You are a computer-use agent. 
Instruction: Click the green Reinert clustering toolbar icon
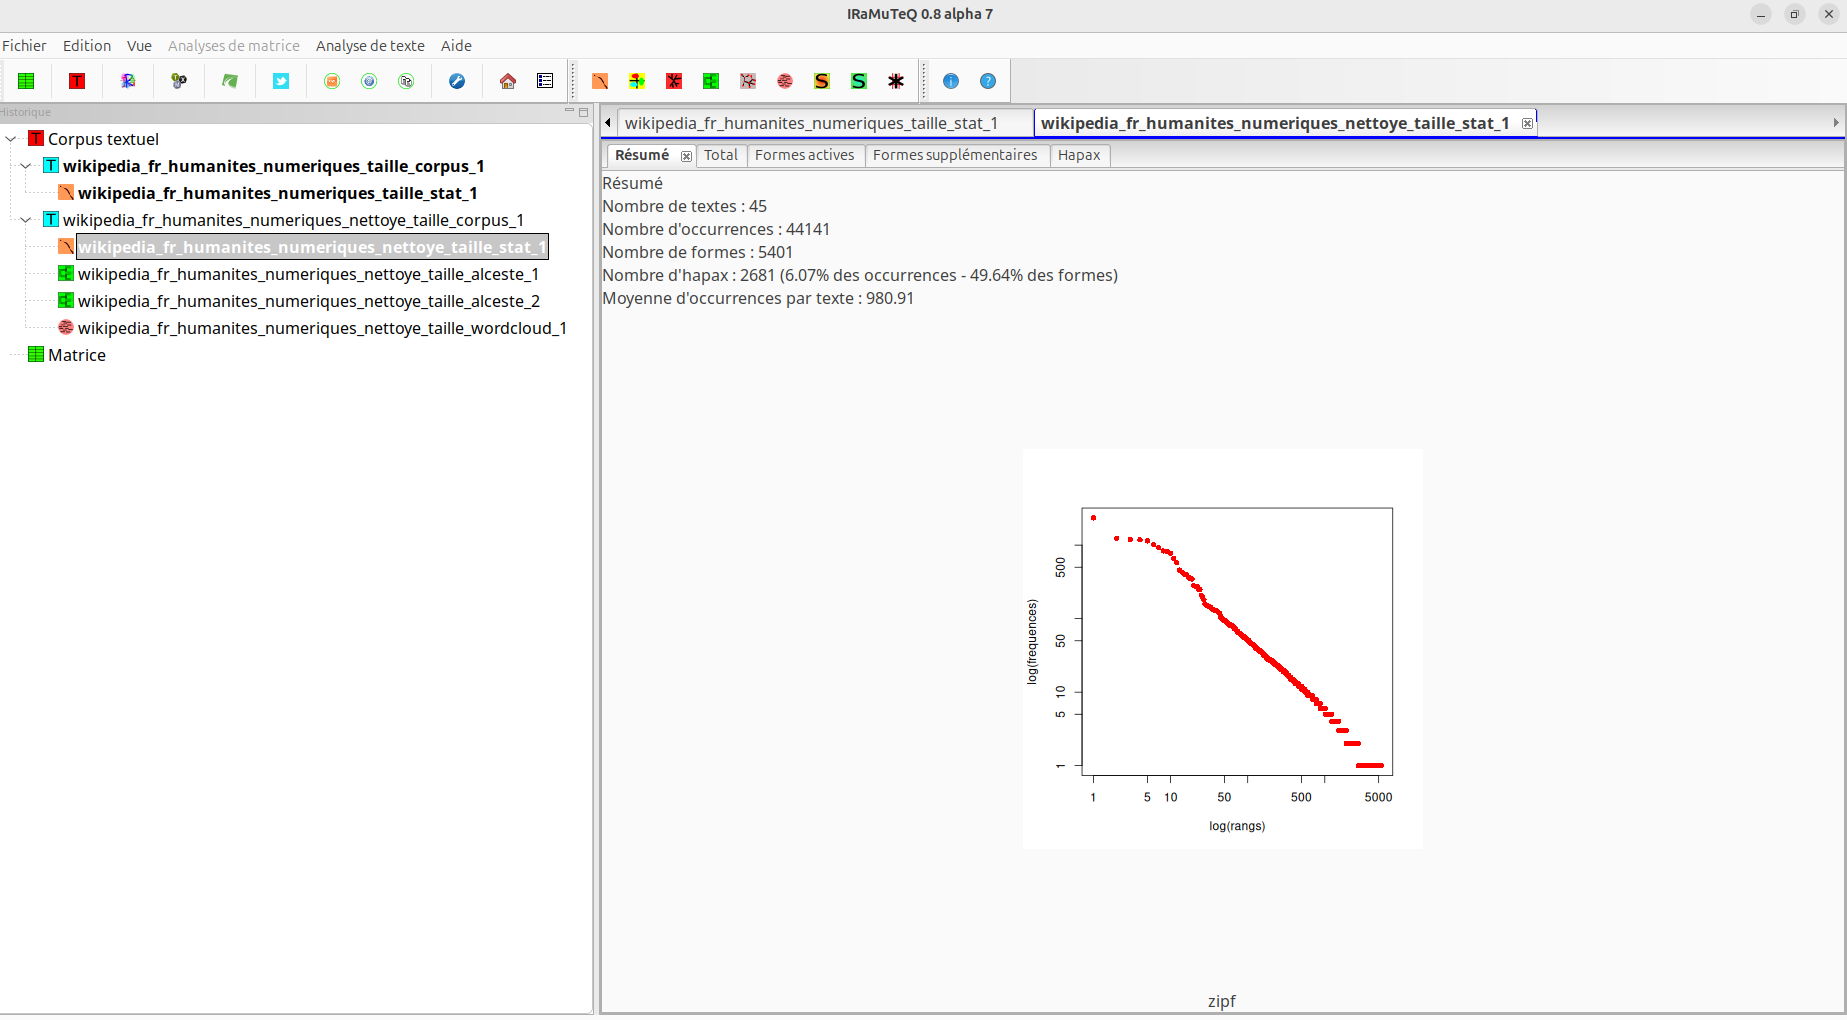[x=711, y=81]
